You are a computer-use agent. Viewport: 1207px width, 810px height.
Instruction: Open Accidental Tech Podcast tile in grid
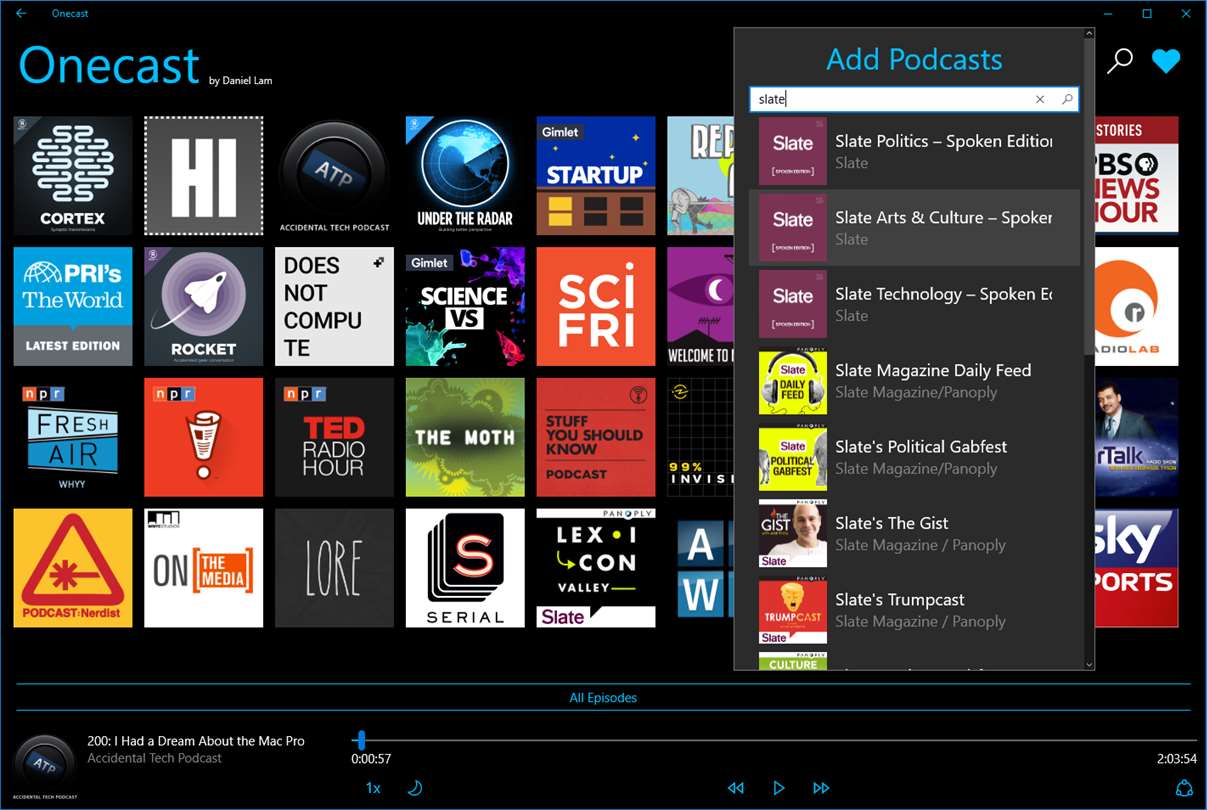pyautogui.click(x=334, y=176)
